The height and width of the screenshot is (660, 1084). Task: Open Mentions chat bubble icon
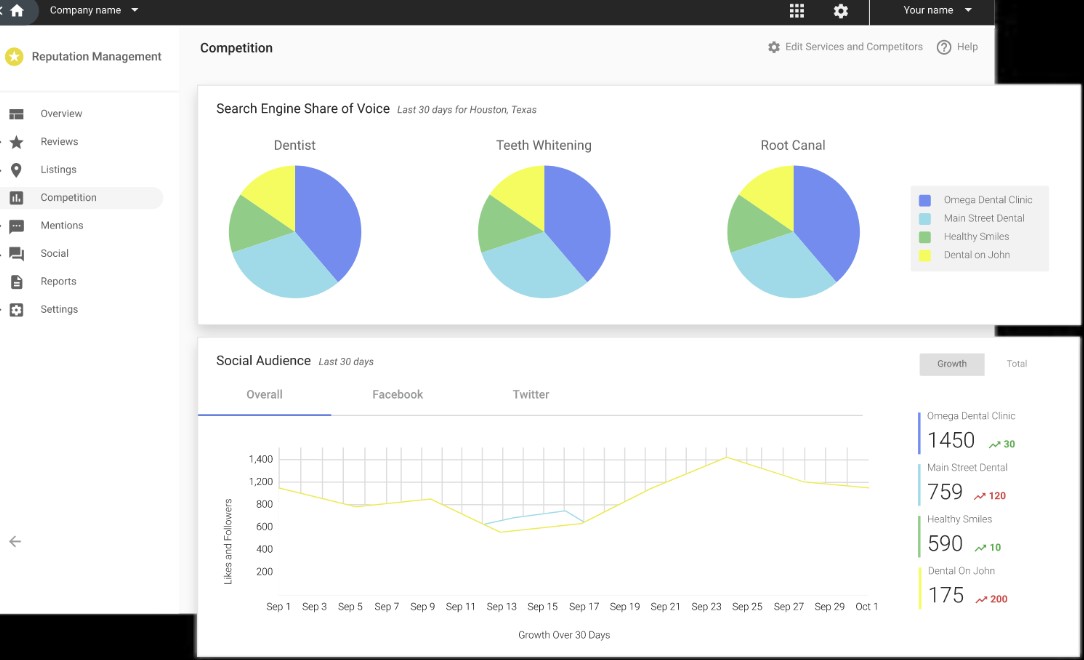[x=17, y=226]
